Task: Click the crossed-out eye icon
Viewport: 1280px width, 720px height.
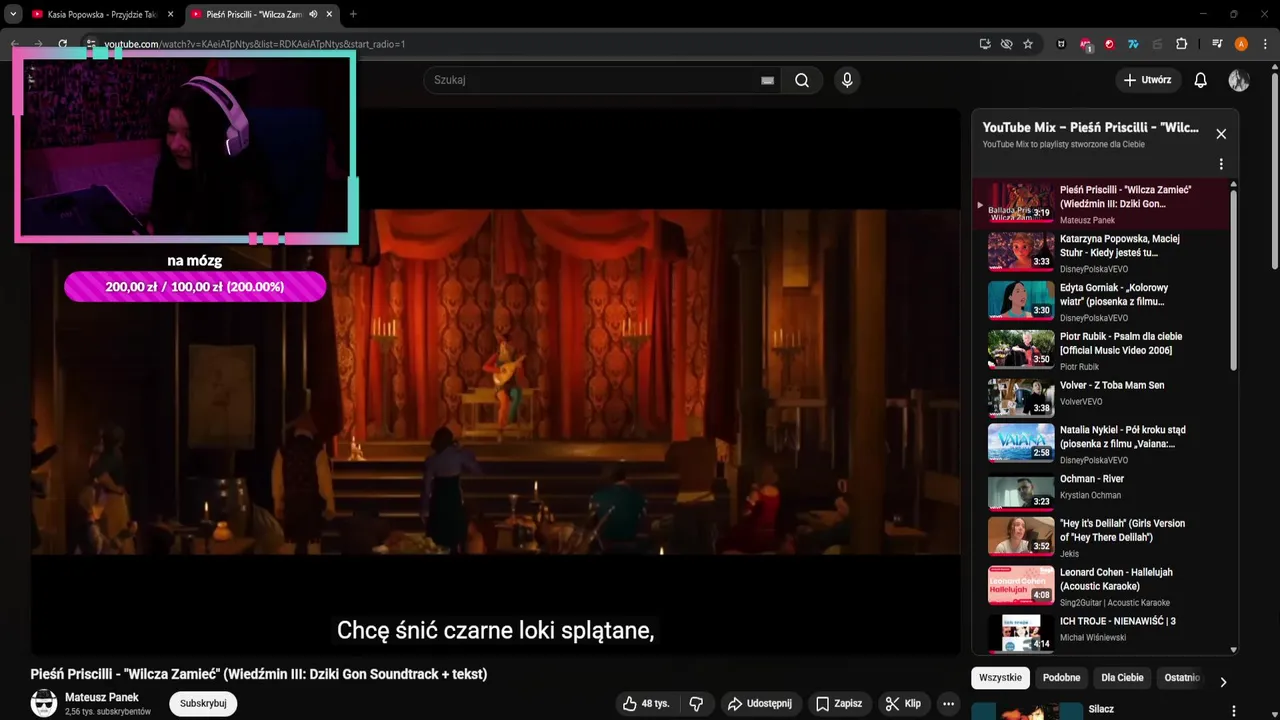Action: 1006,44
